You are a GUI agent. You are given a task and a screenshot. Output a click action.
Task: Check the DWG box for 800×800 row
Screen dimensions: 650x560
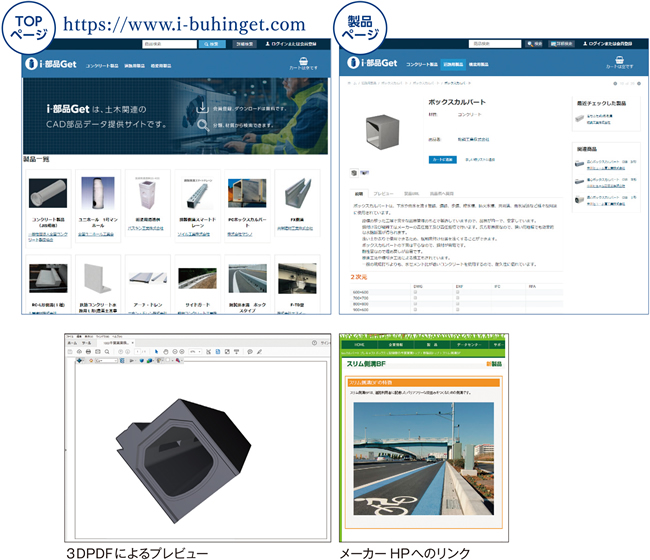(x=415, y=303)
